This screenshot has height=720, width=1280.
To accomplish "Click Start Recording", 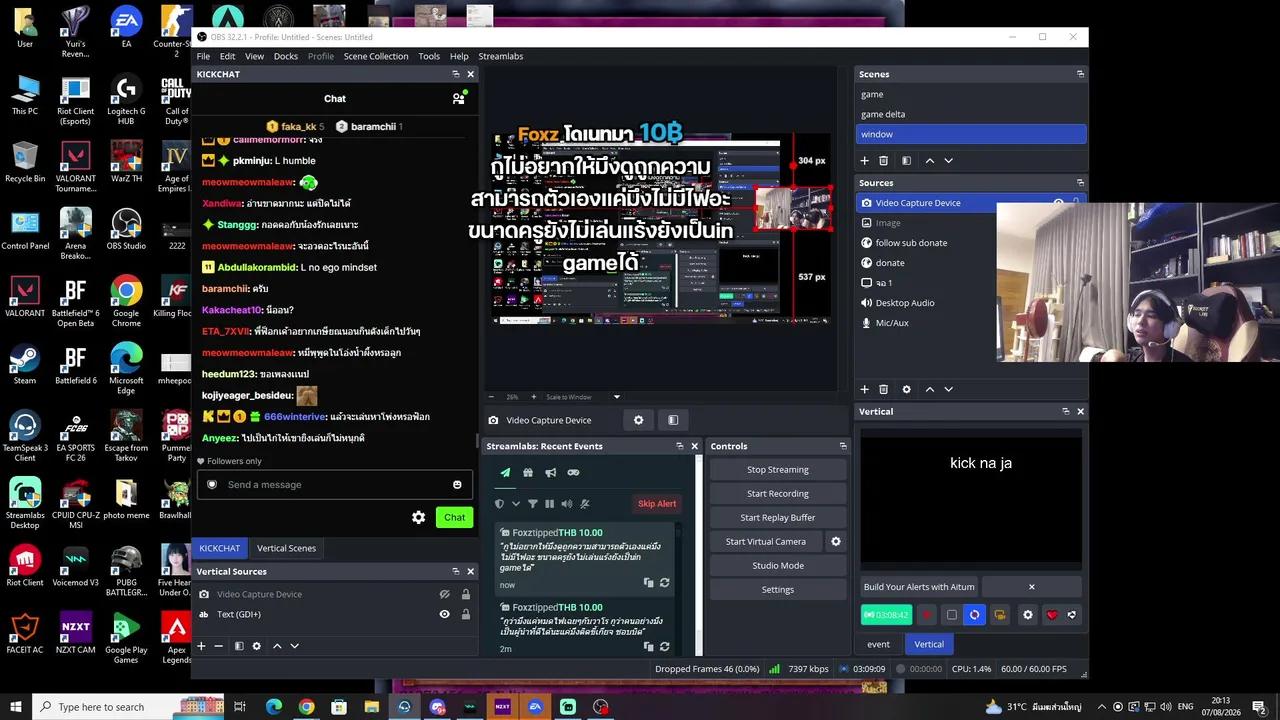I will coord(778,494).
